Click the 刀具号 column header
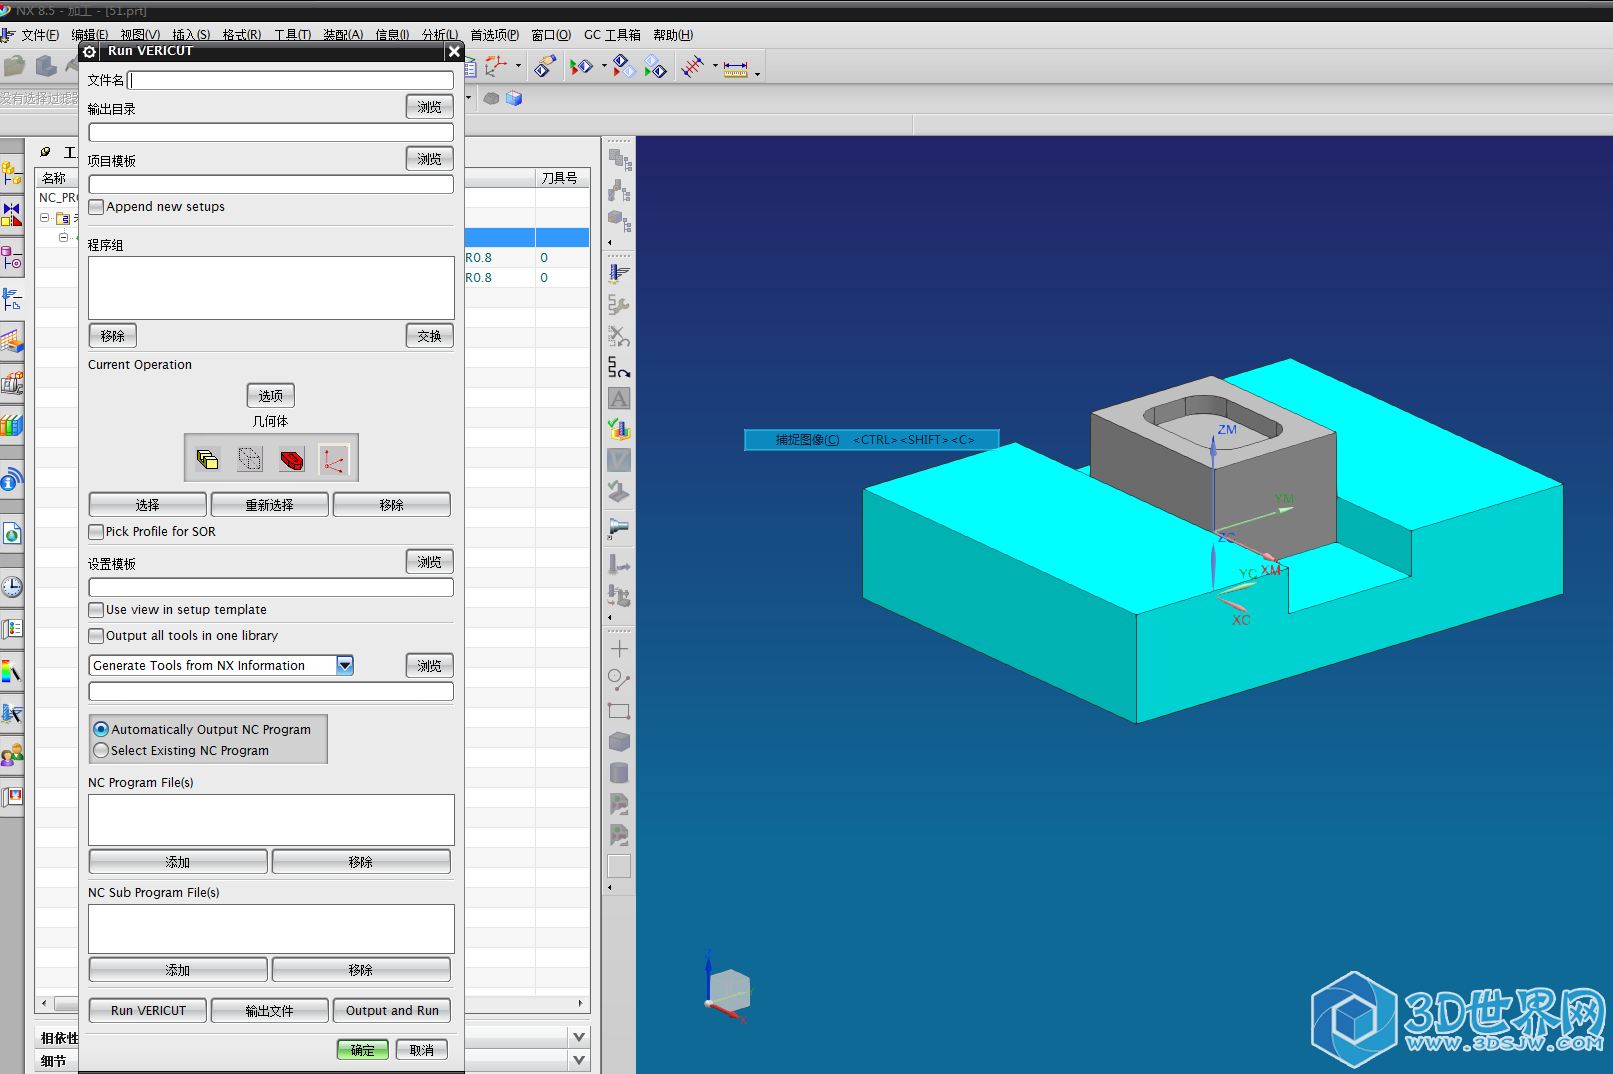 pyautogui.click(x=560, y=178)
